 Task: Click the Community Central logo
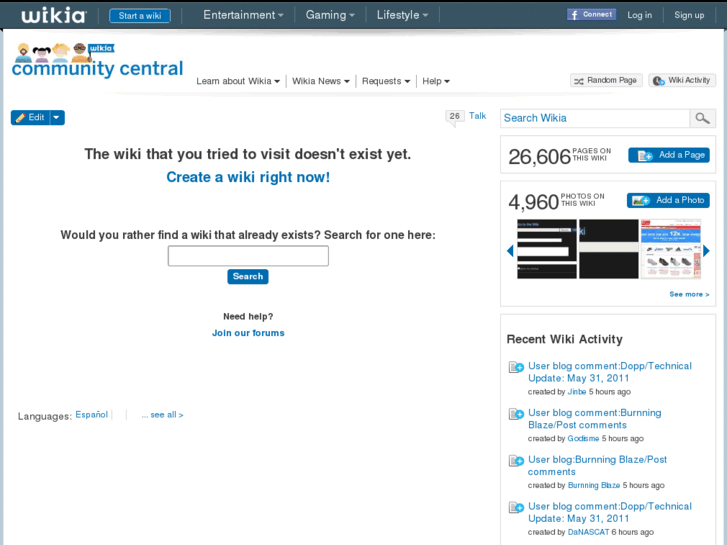pos(98,60)
